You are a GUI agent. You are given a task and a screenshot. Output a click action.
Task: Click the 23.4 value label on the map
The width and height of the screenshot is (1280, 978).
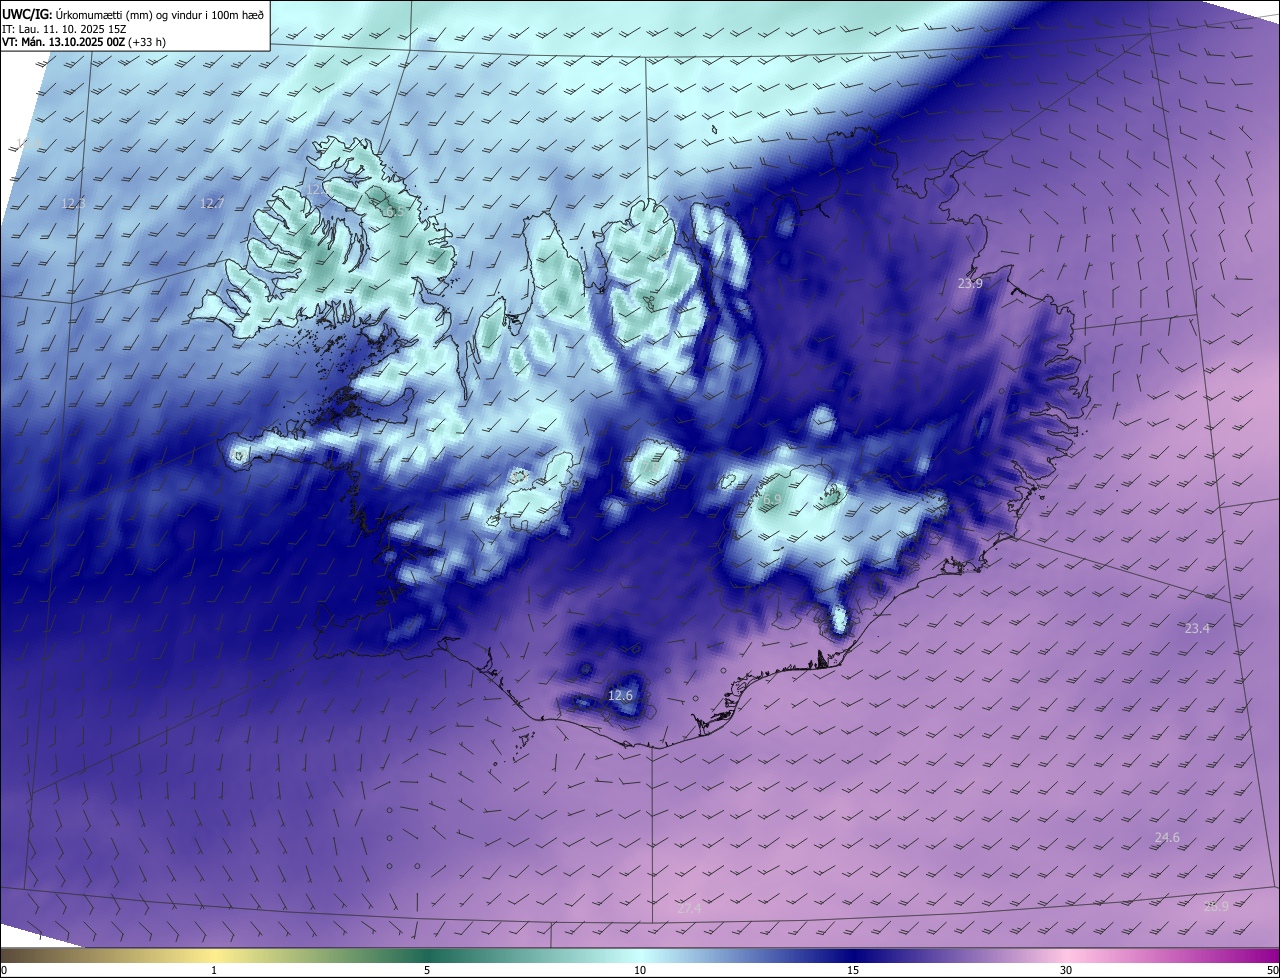click(1197, 628)
